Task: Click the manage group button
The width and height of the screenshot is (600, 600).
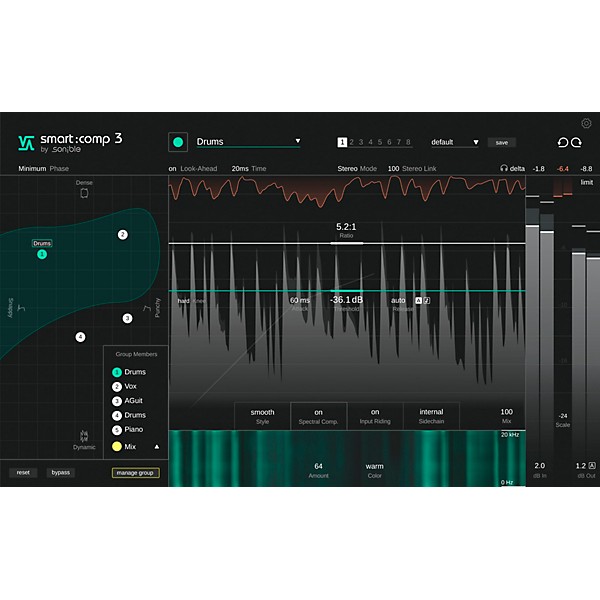Action: click(x=135, y=473)
